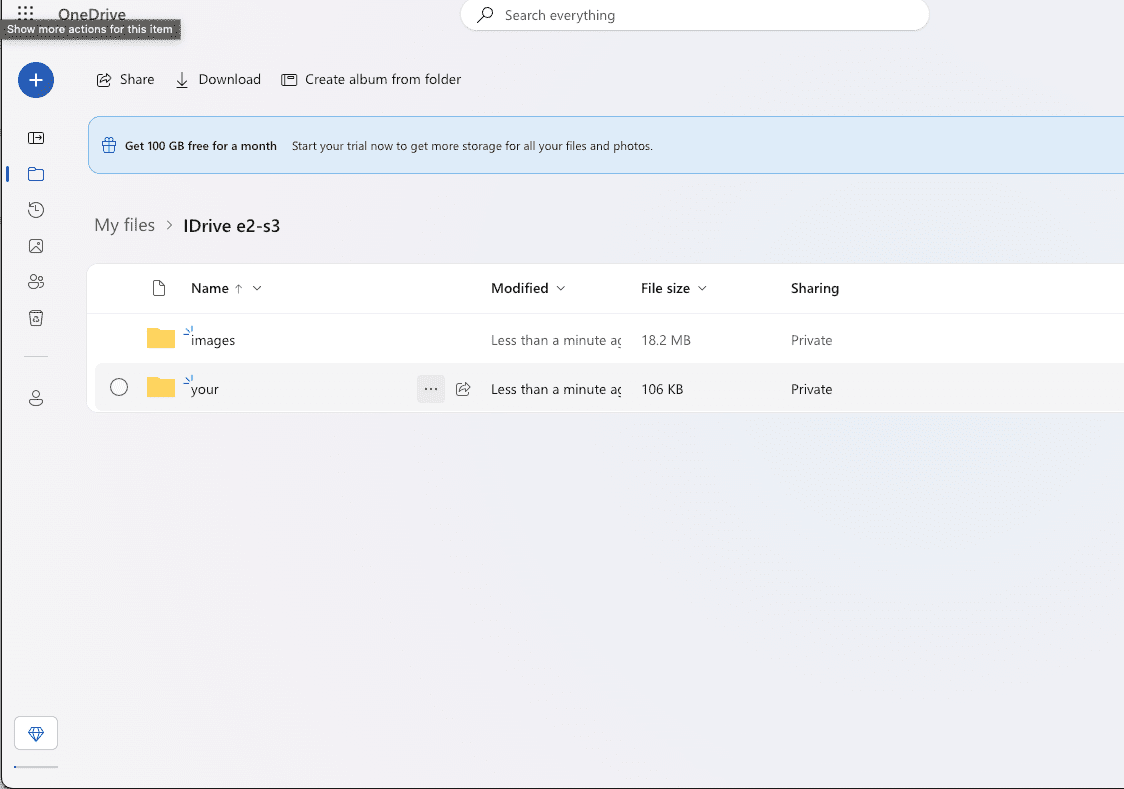Go to My files breadcrumb

pos(125,225)
